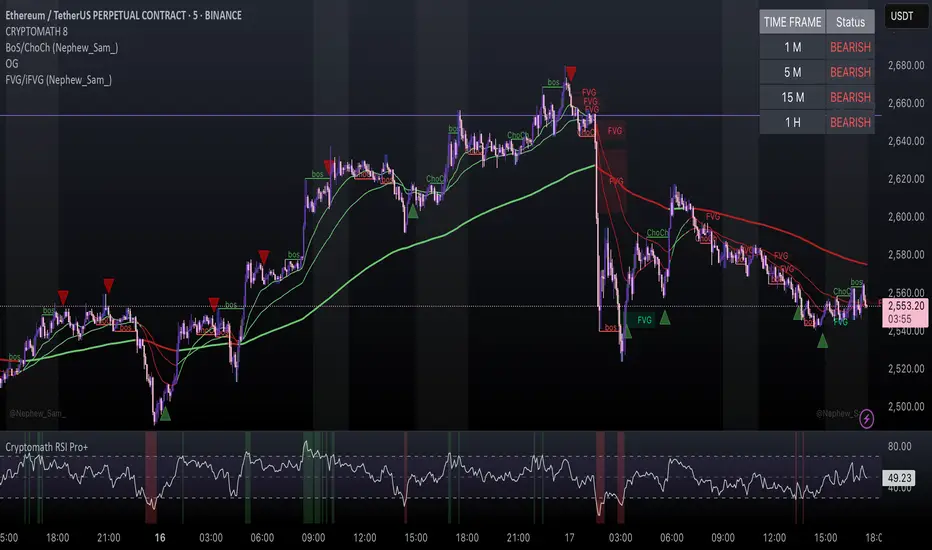Click the date 17 on time axis

tap(569, 538)
